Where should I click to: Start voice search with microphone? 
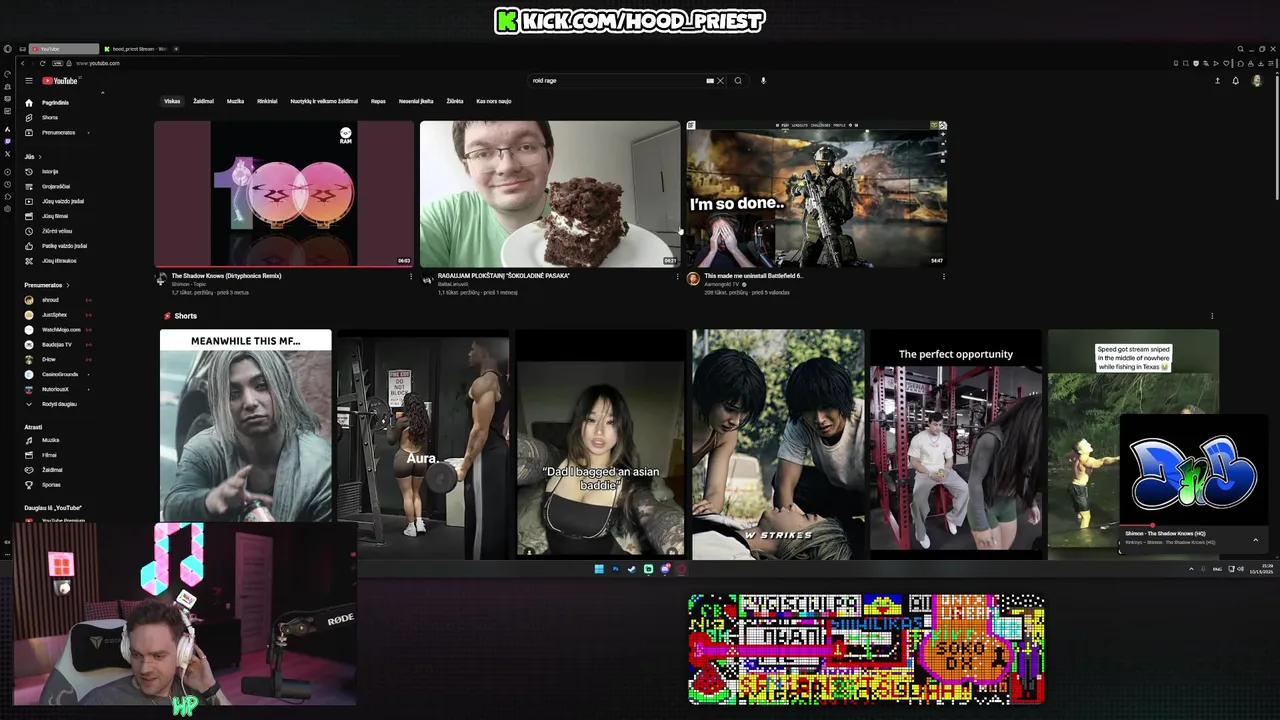click(x=763, y=81)
